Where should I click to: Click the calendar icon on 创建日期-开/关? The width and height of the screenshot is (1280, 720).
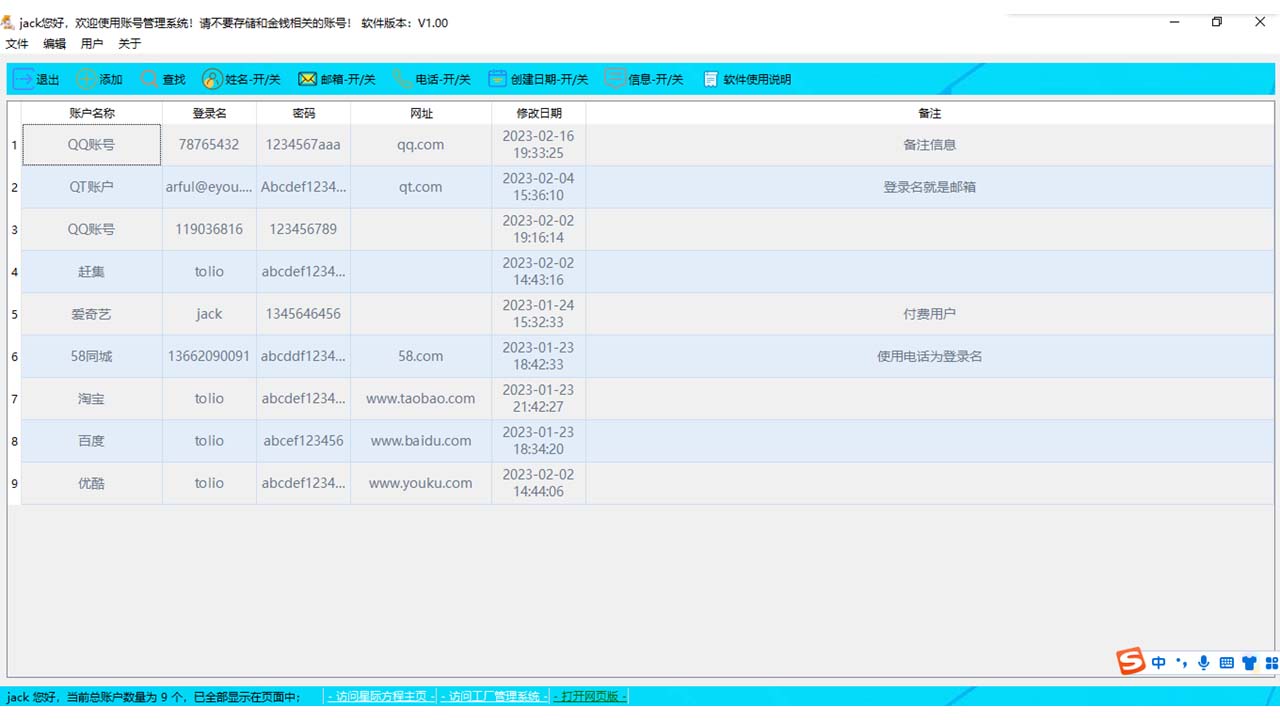pyautogui.click(x=497, y=79)
